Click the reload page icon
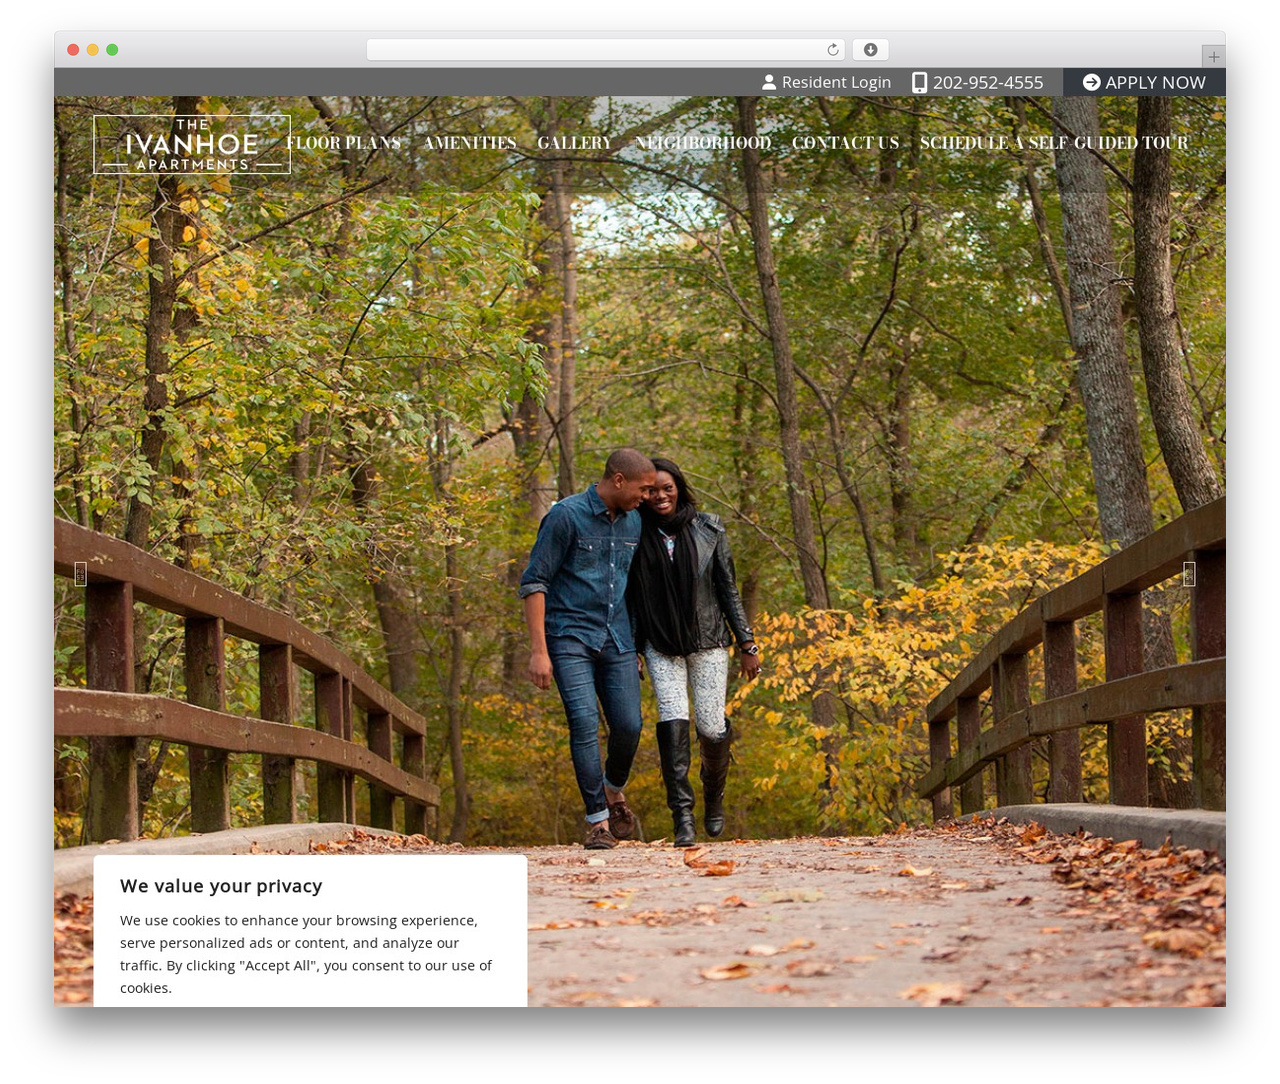 click(x=833, y=50)
